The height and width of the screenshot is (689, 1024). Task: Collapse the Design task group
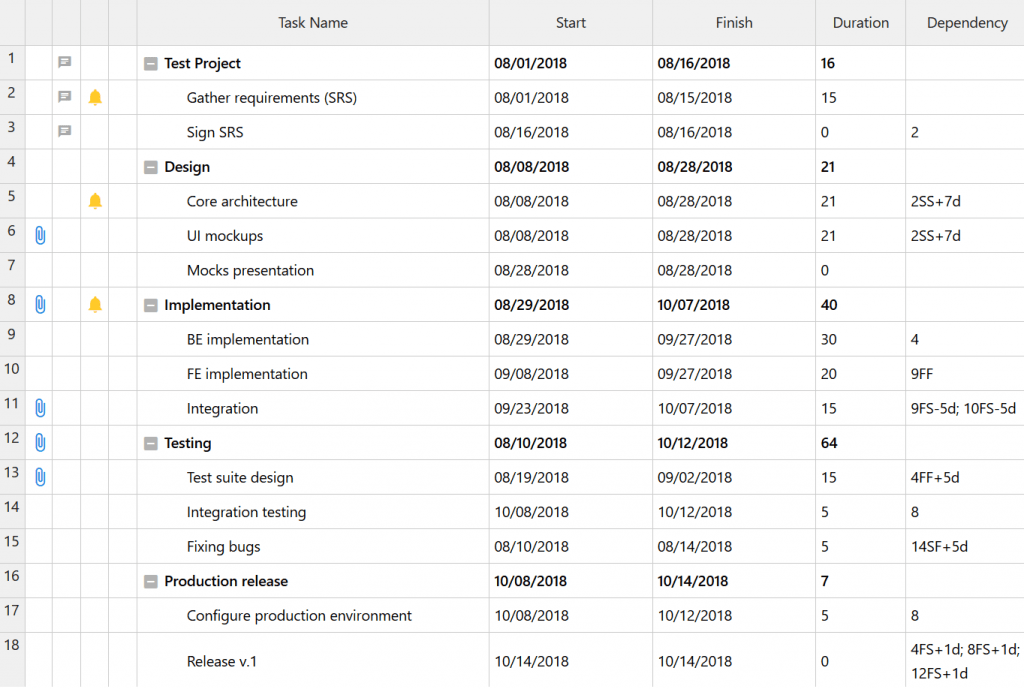tap(151, 167)
